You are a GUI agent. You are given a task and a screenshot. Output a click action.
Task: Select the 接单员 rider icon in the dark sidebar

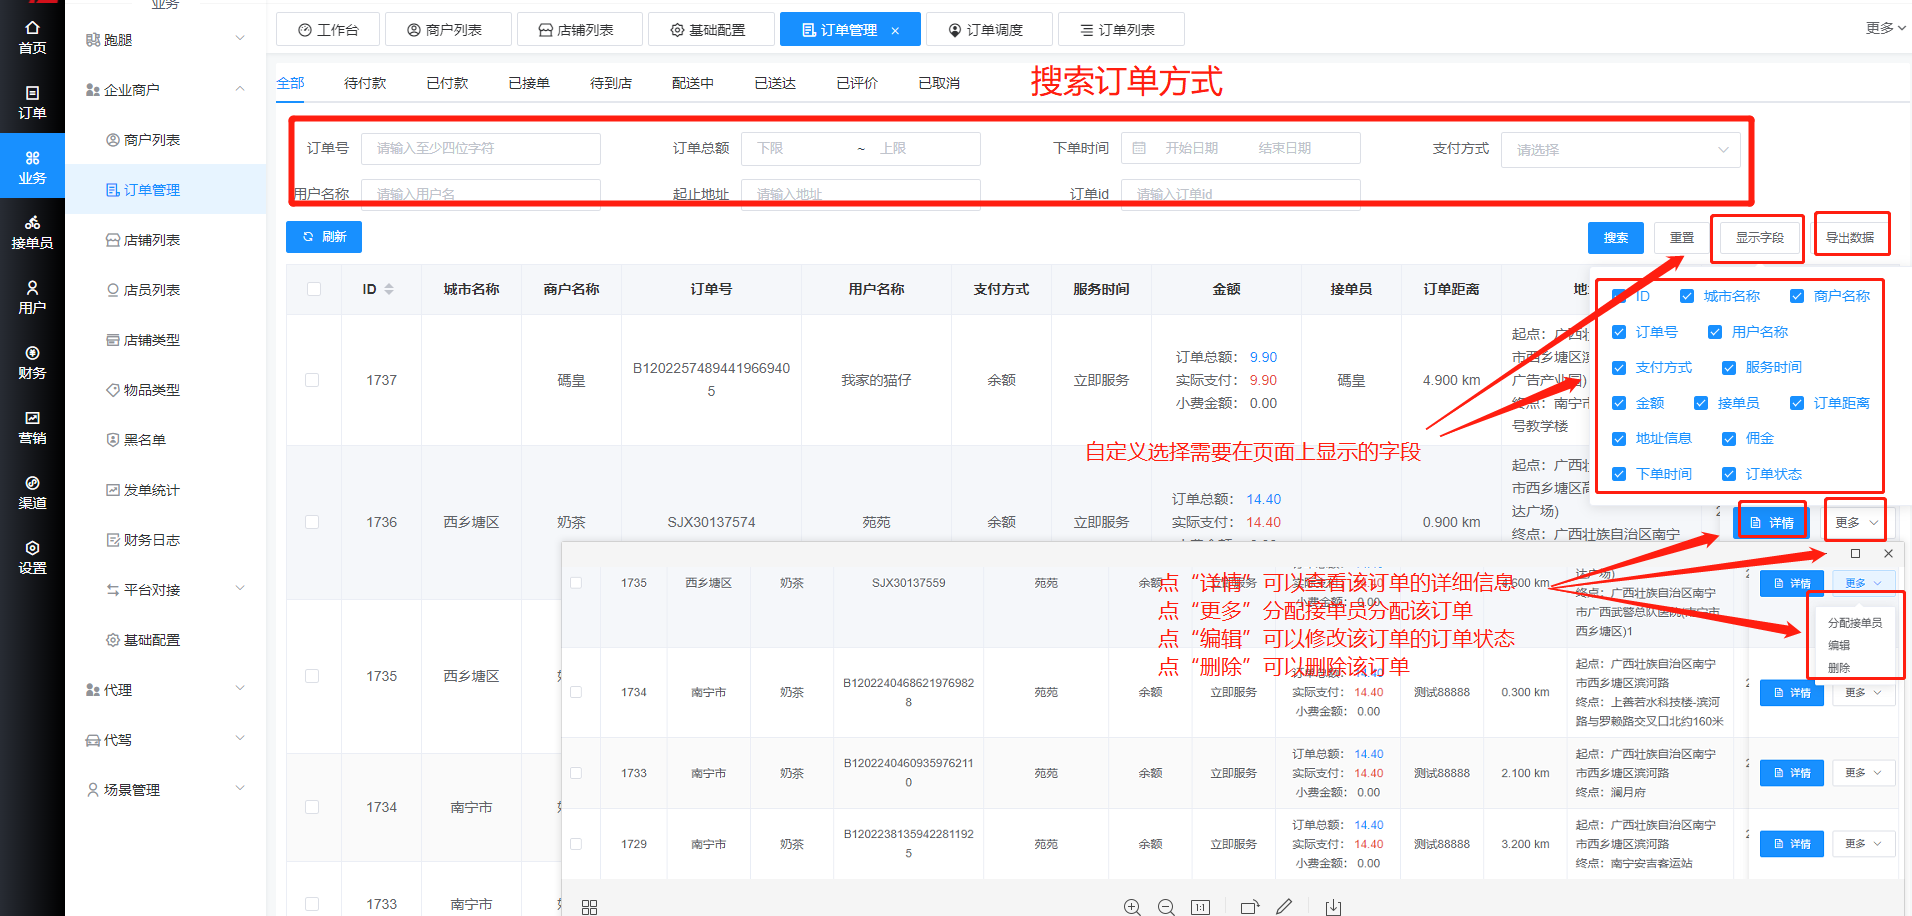coord(32,232)
